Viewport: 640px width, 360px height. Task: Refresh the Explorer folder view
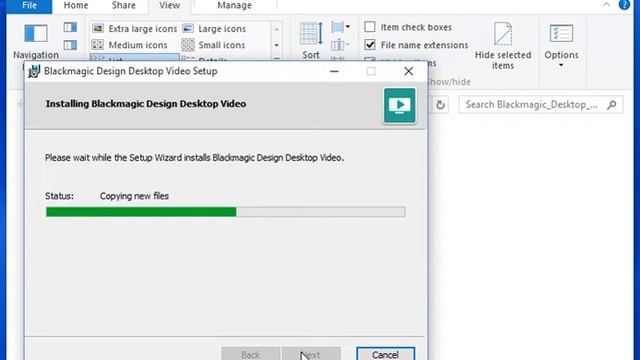click(x=440, y=105)
